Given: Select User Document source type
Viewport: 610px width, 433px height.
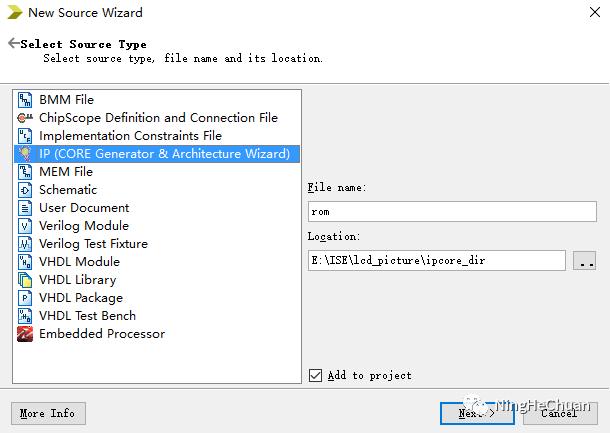Looking at the screenshot, I should (x=84, y=208).
